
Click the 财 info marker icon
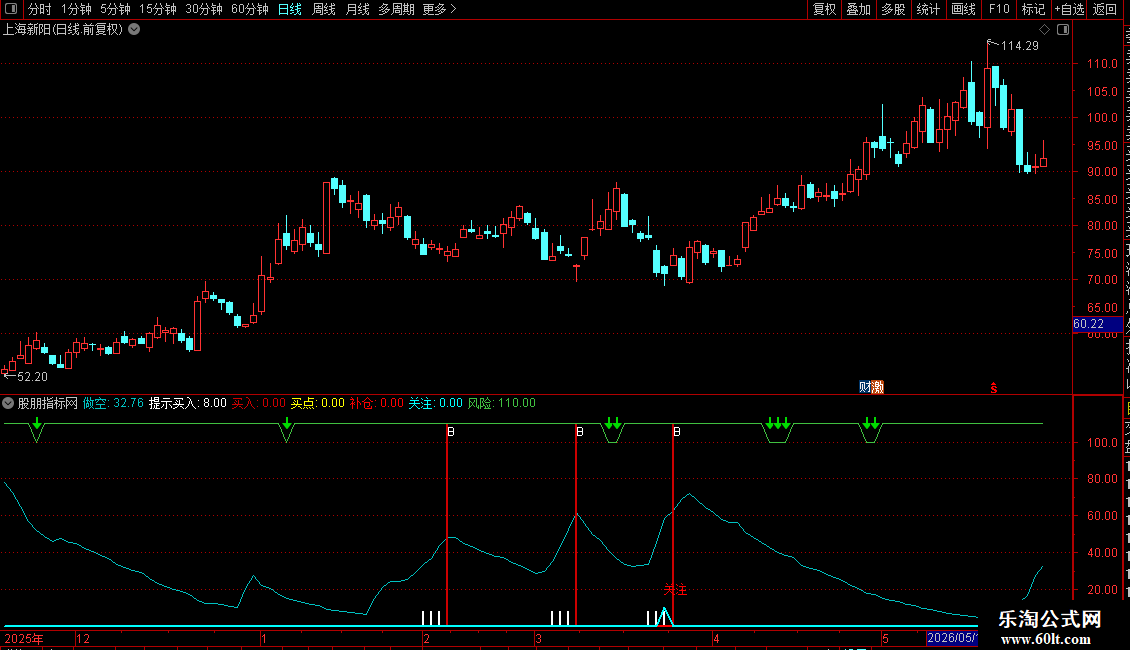864,387
